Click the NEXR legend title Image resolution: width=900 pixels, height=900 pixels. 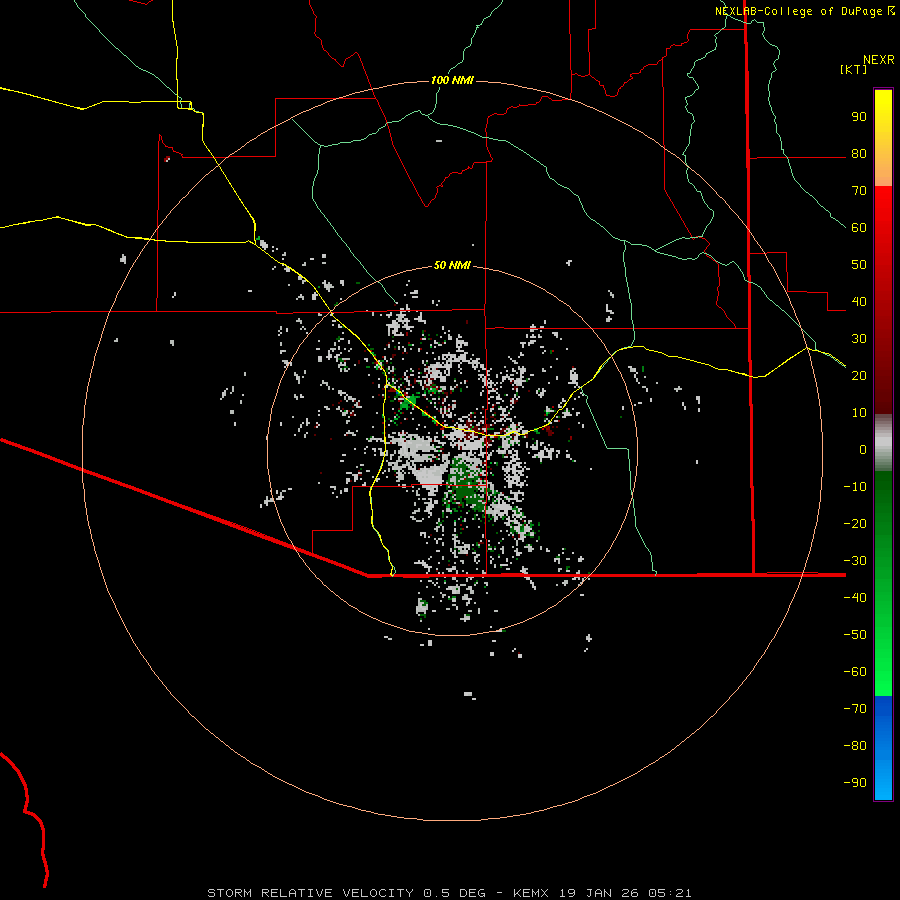879,60
